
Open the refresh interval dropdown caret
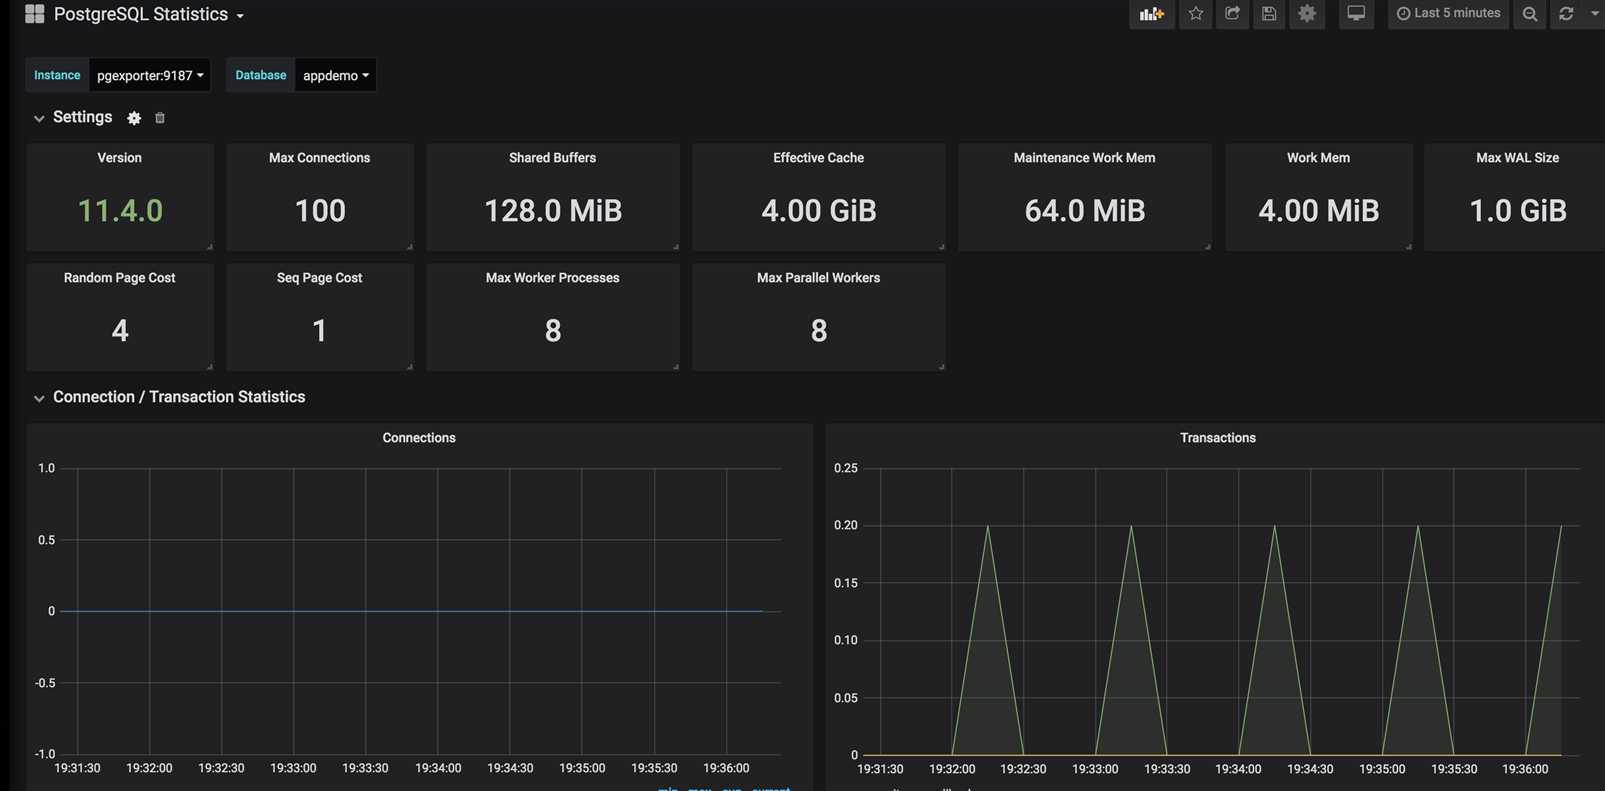[1594, 14]
